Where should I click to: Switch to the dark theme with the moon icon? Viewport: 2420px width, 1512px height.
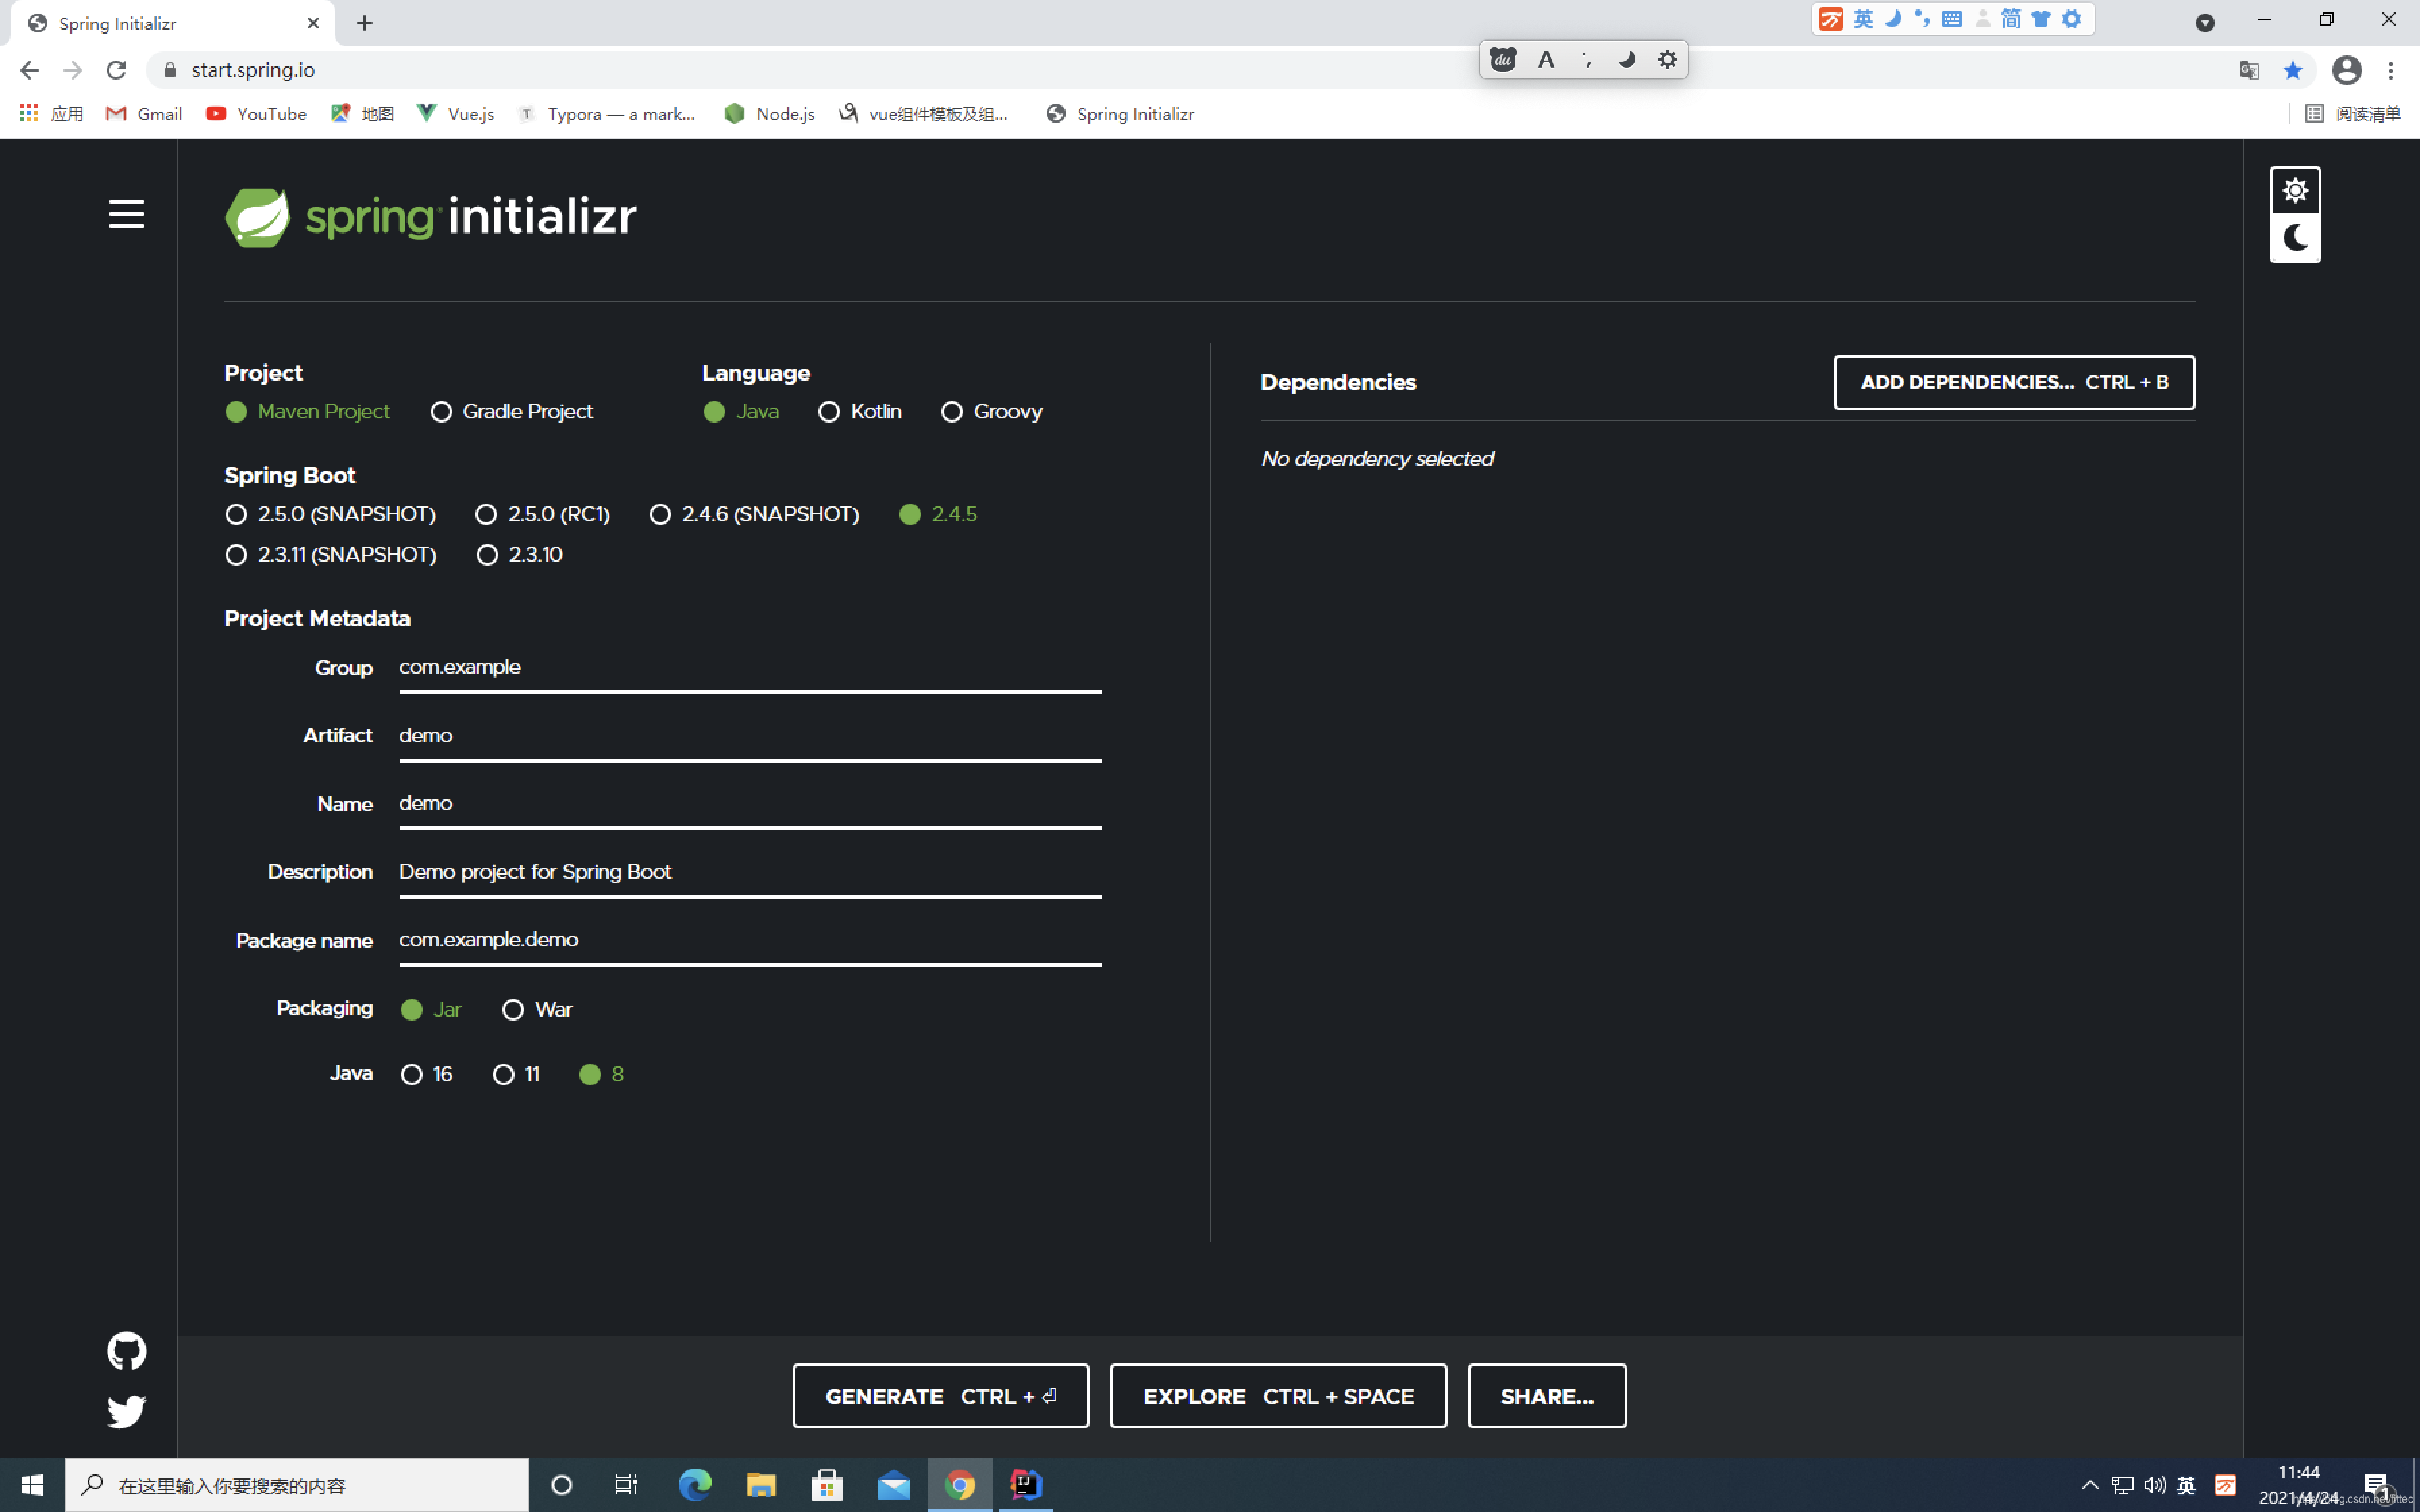pyautogui.click(x=2295, y=238)
